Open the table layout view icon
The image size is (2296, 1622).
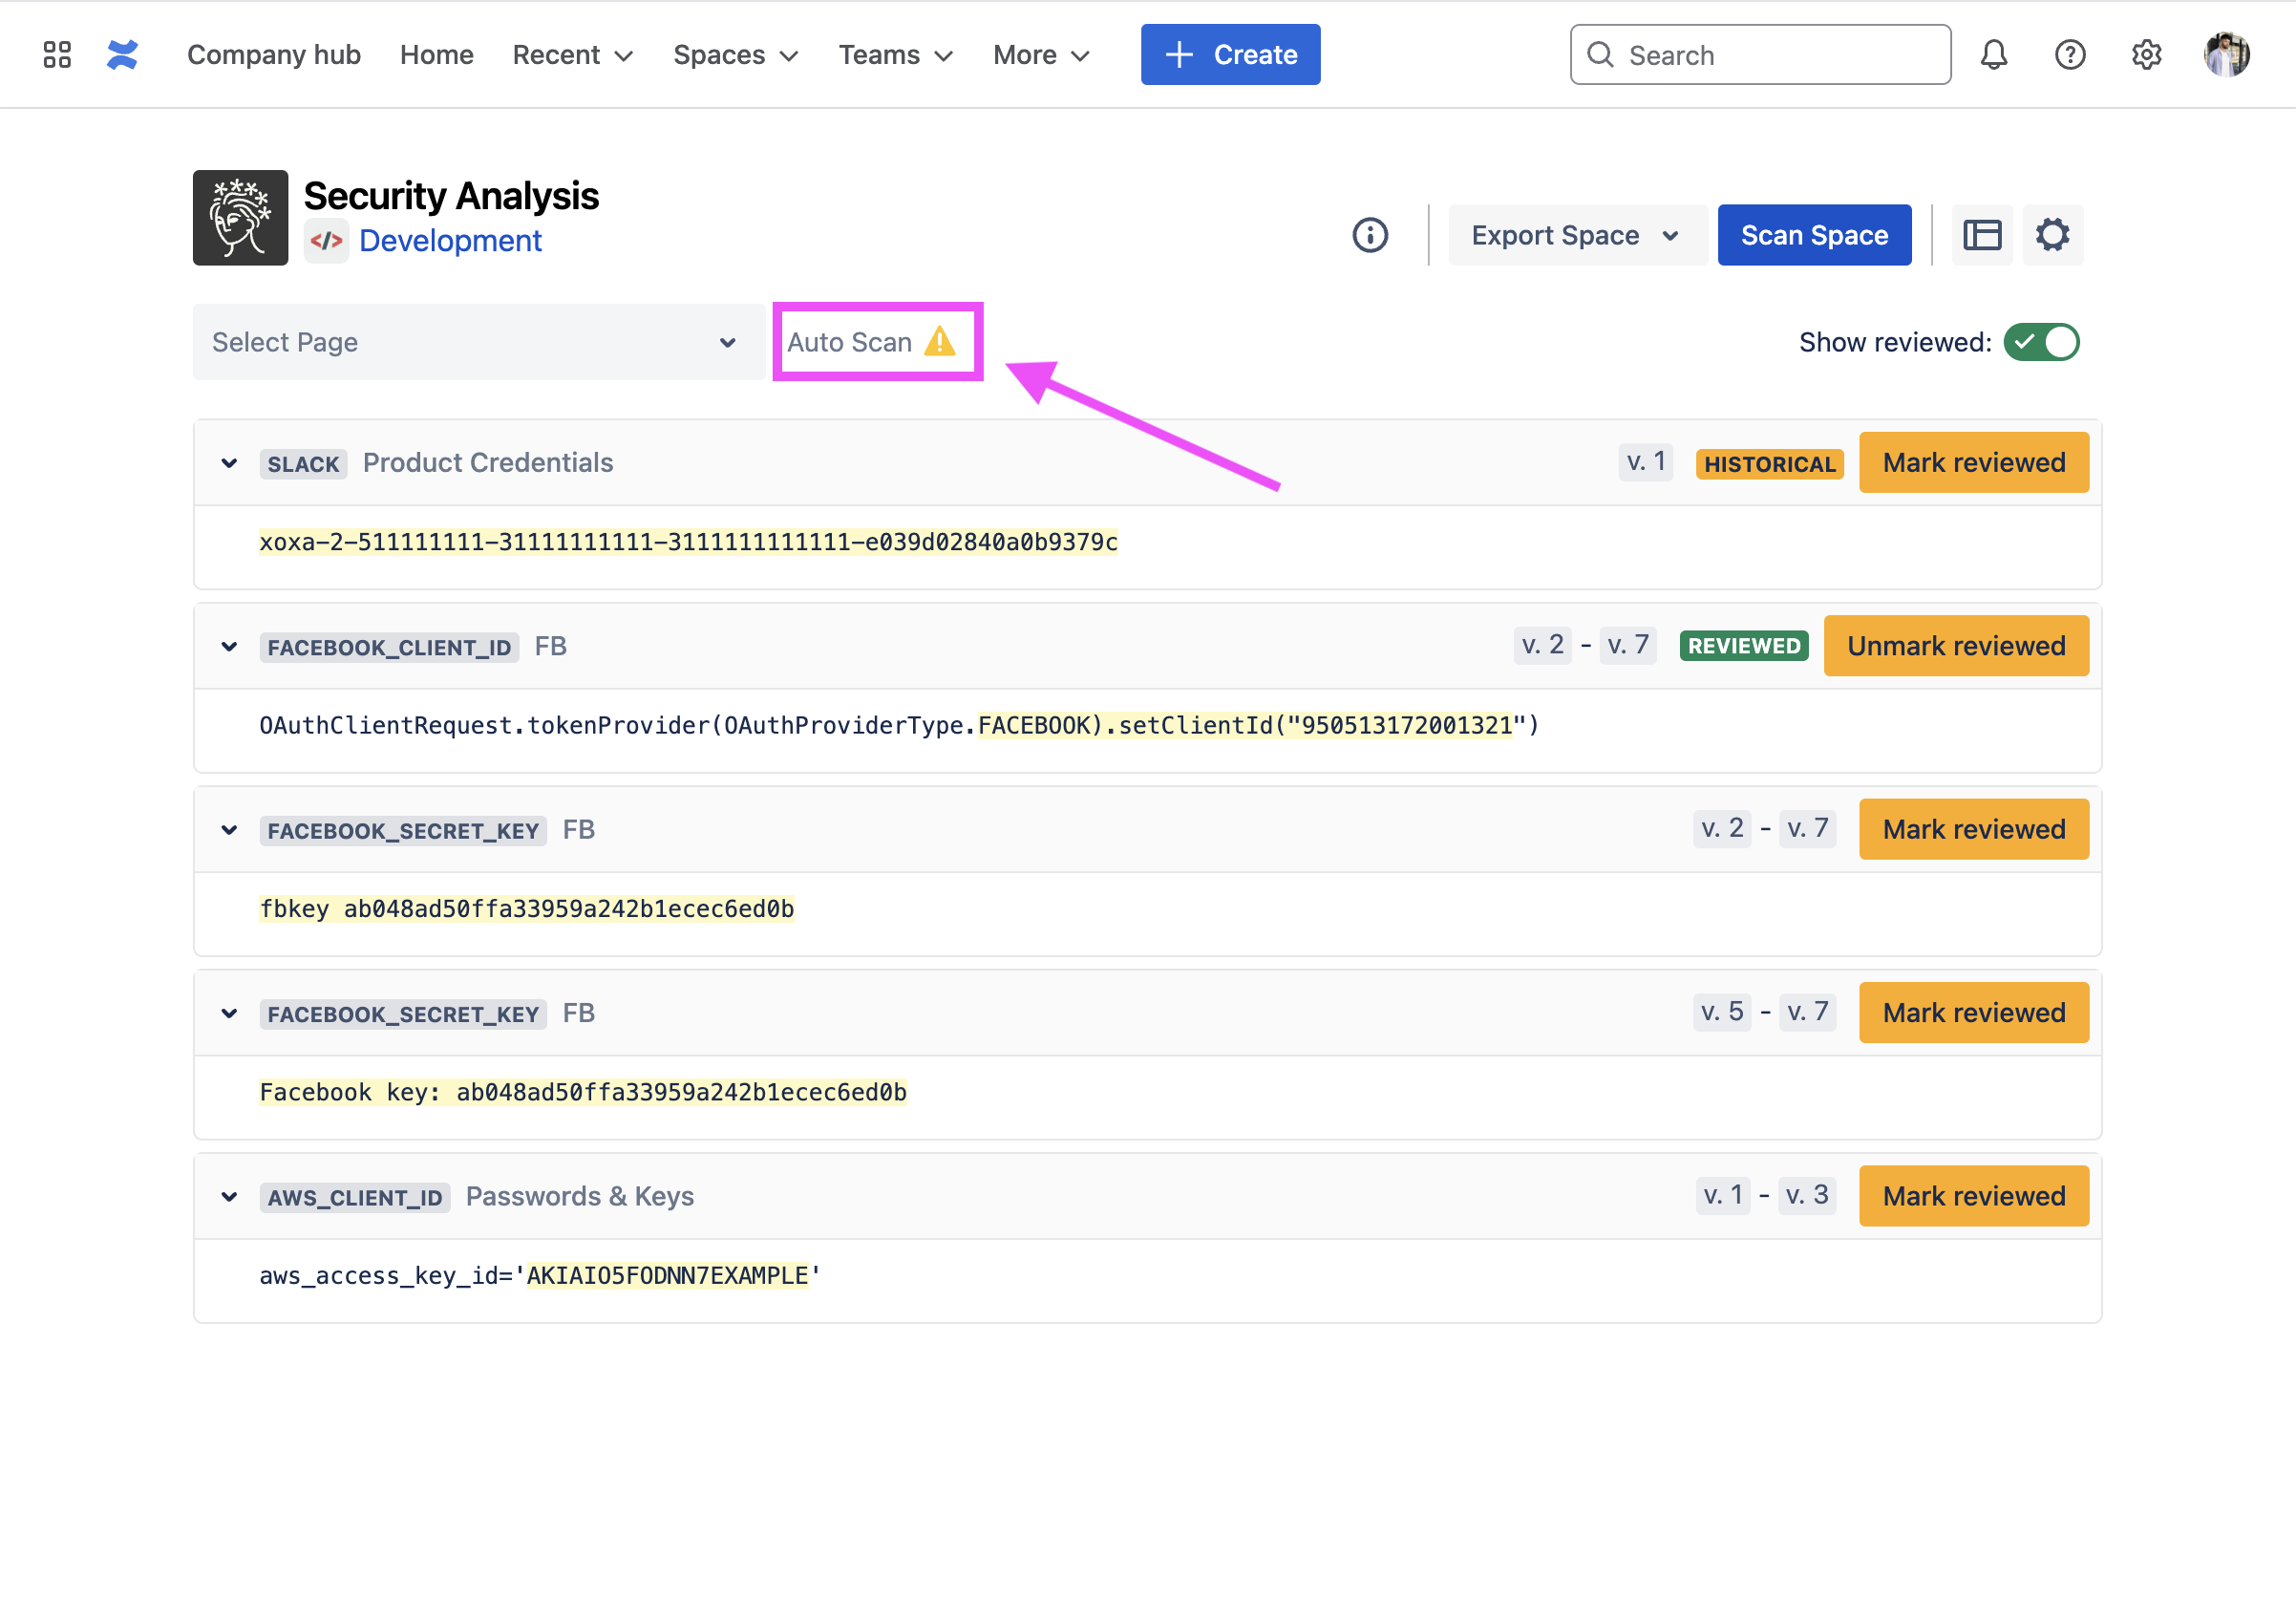(x=1982, y=235)
